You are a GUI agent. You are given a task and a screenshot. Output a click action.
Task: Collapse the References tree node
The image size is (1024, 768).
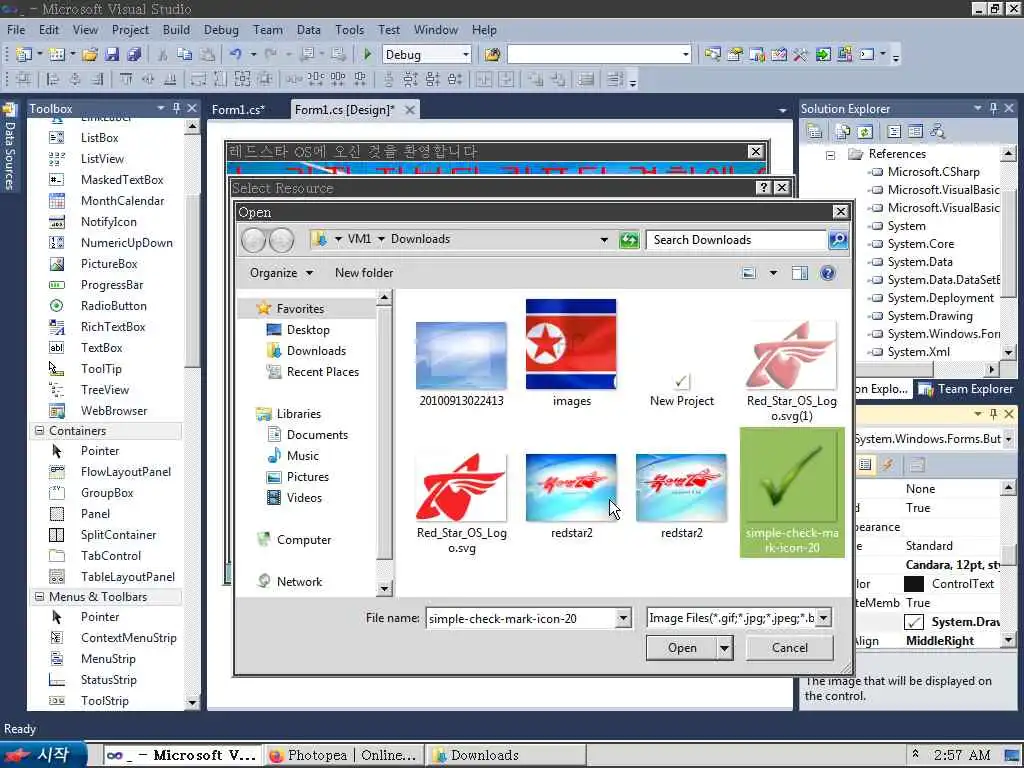click(x=830, y=155)
